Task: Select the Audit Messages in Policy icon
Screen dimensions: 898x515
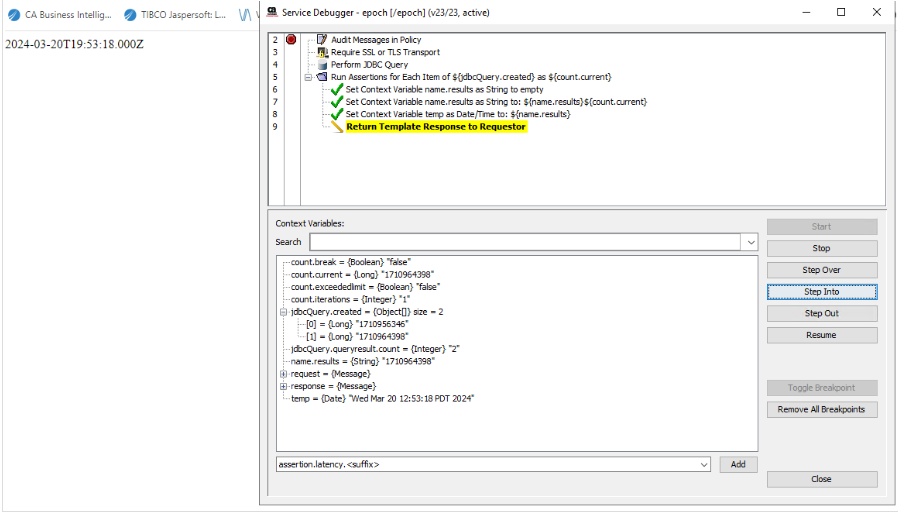Action: [x=322, y=40]
